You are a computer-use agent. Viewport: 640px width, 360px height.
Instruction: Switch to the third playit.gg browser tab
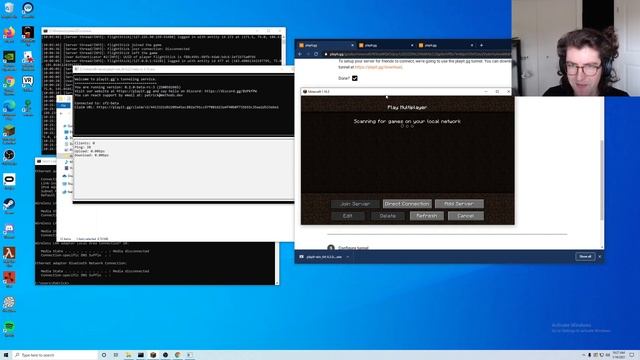pos(446,45)
